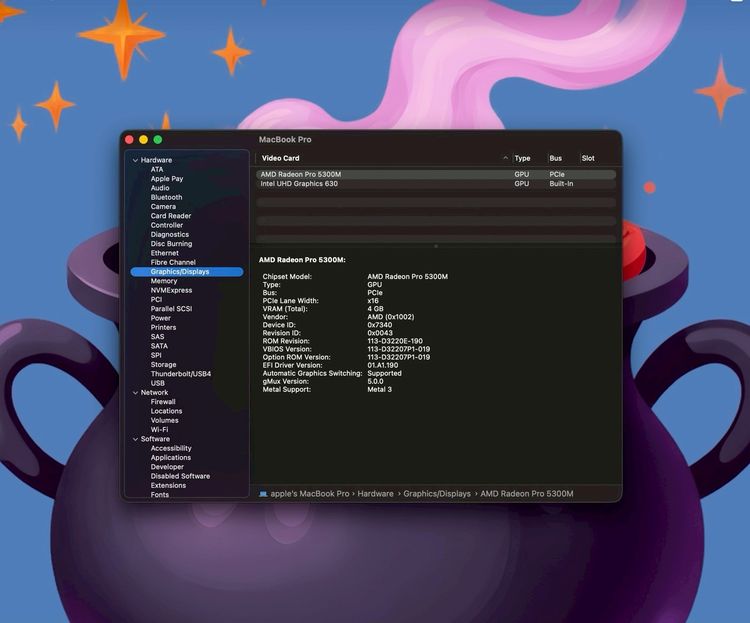The image size is (750, 623).
Task: Click AMD Radeon Pro 5300M in path bar
Action: (527, 494)
